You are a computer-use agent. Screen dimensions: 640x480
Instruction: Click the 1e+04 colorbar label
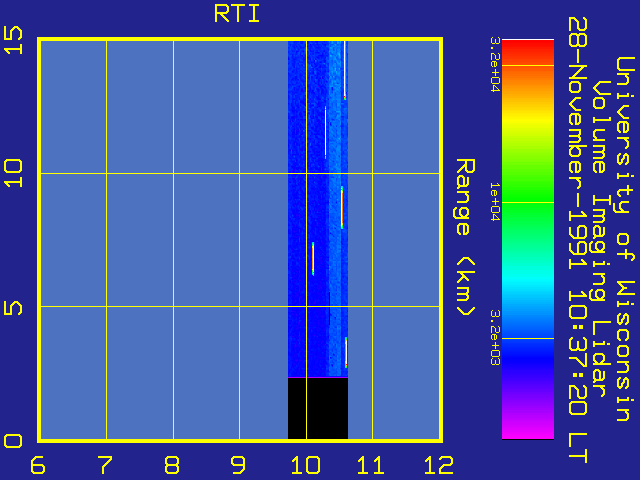pyautogui.click(x=495, y=202)
